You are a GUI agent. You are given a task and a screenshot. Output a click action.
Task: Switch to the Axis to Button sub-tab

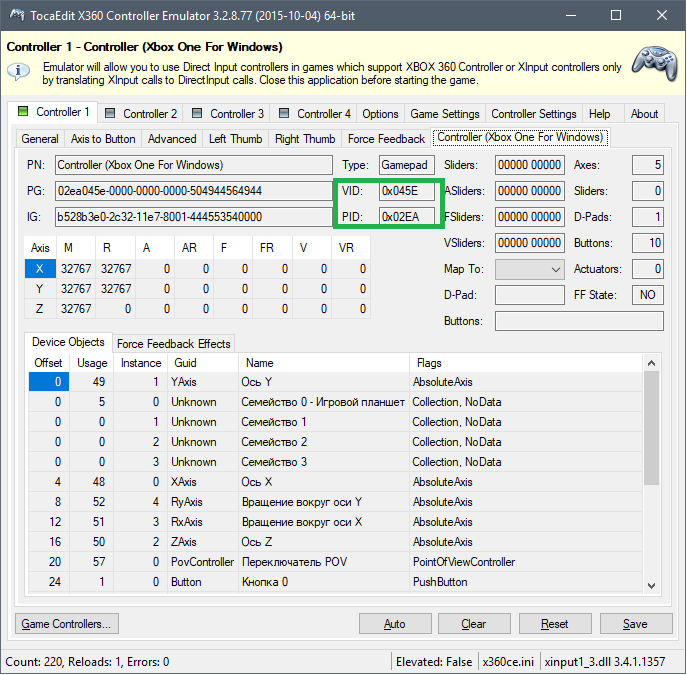(x=103, y=139)
